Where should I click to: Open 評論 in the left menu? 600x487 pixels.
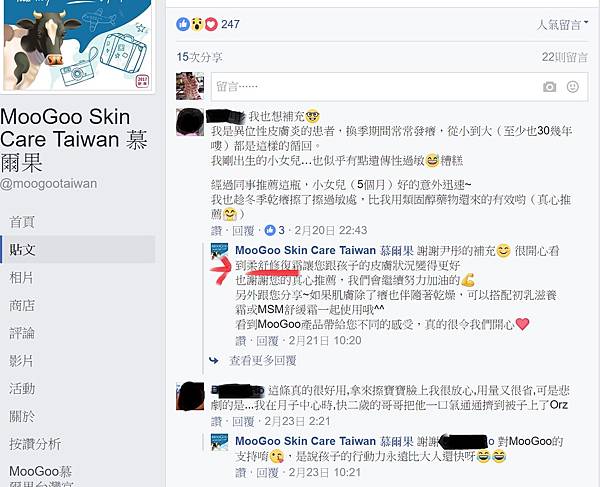click(22, 333)
